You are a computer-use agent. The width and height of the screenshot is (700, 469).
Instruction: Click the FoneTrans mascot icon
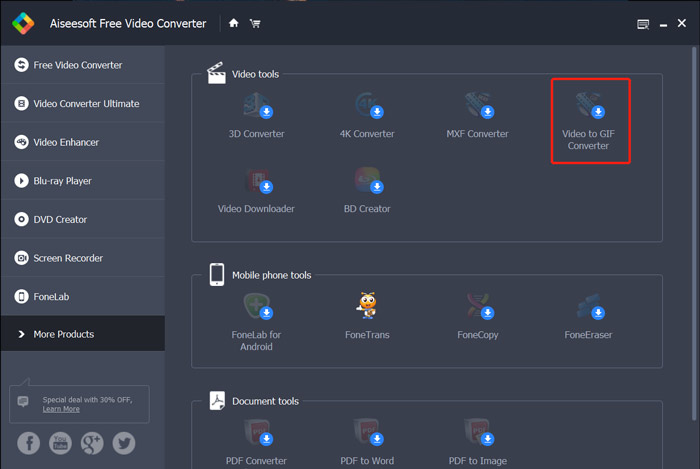coord(369,305)
